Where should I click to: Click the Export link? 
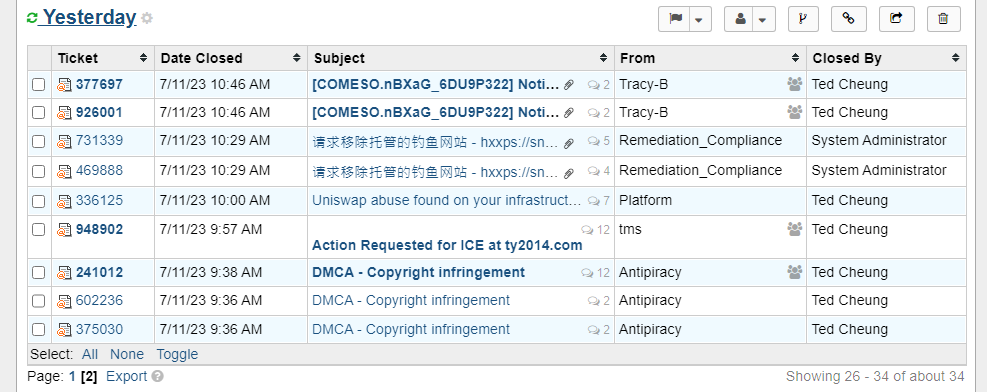(127, 376)
